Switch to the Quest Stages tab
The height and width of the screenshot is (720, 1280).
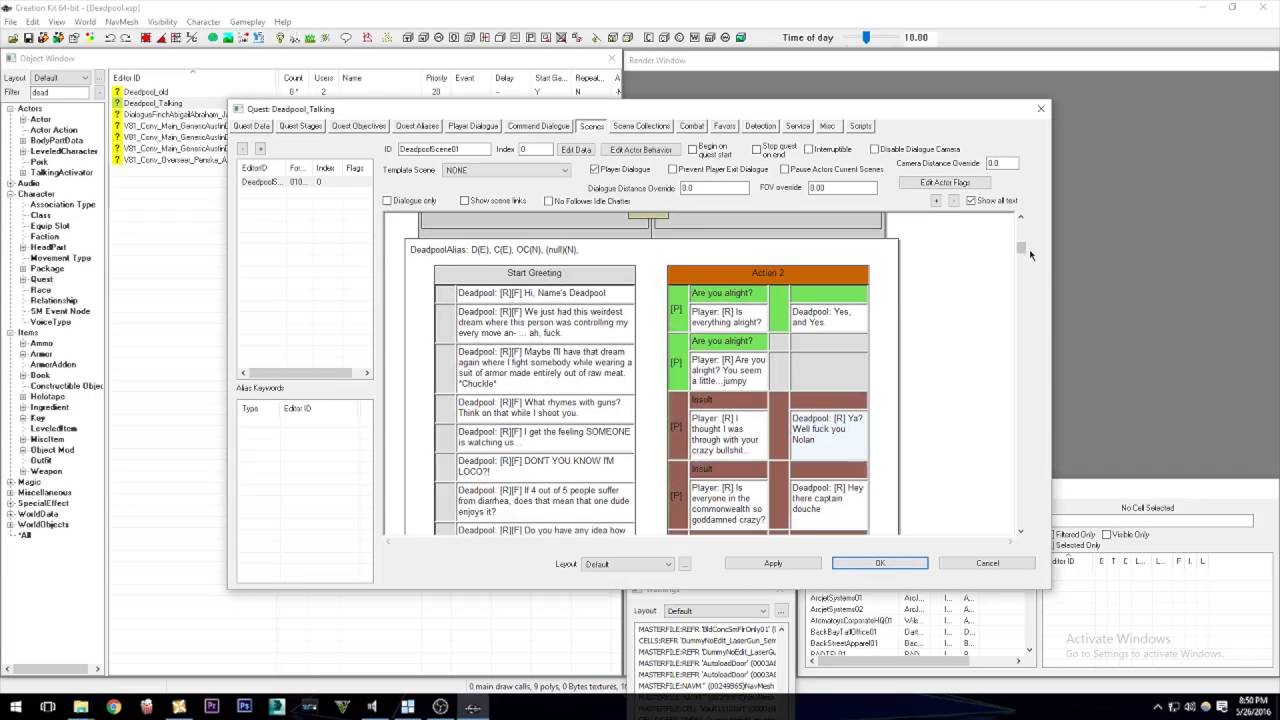300,126
